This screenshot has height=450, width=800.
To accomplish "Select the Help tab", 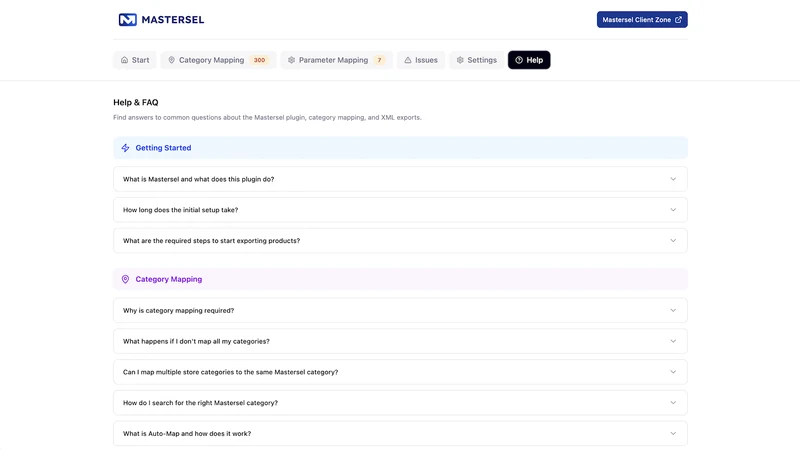I will point(529,60).
